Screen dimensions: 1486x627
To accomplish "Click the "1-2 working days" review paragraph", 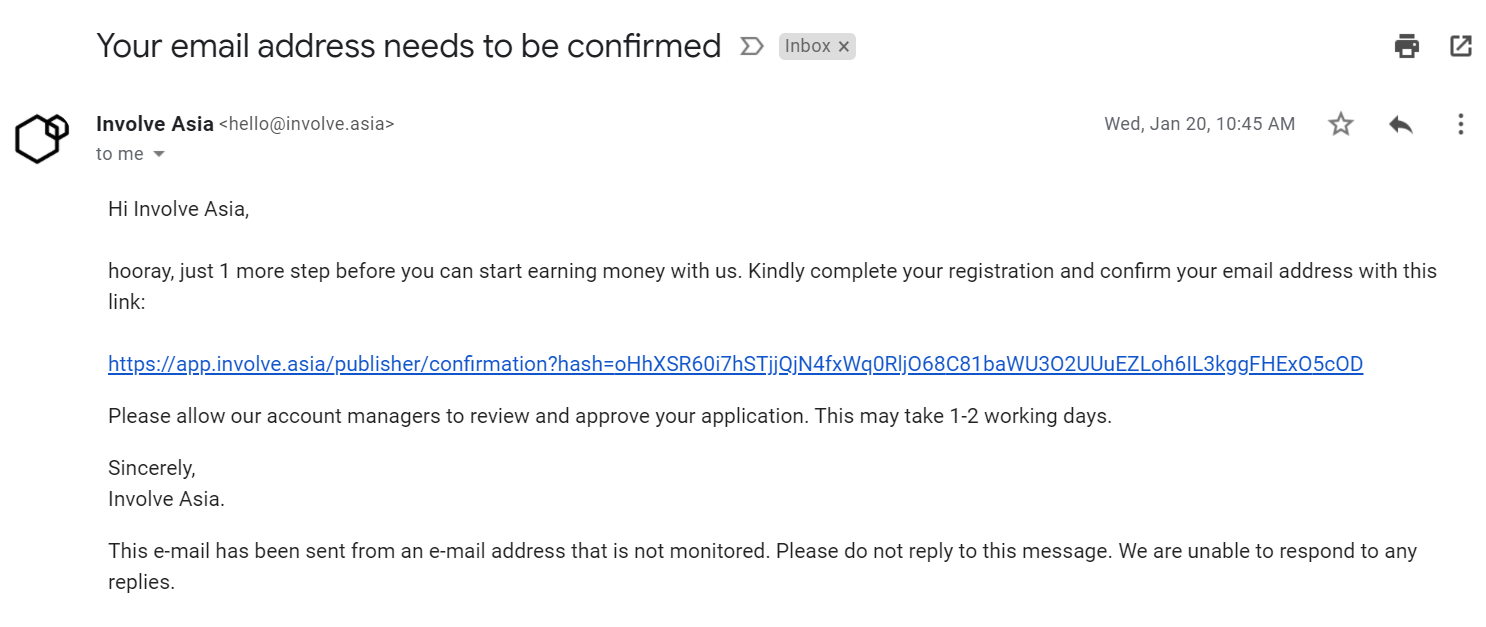I will click(x=610, y=416).
